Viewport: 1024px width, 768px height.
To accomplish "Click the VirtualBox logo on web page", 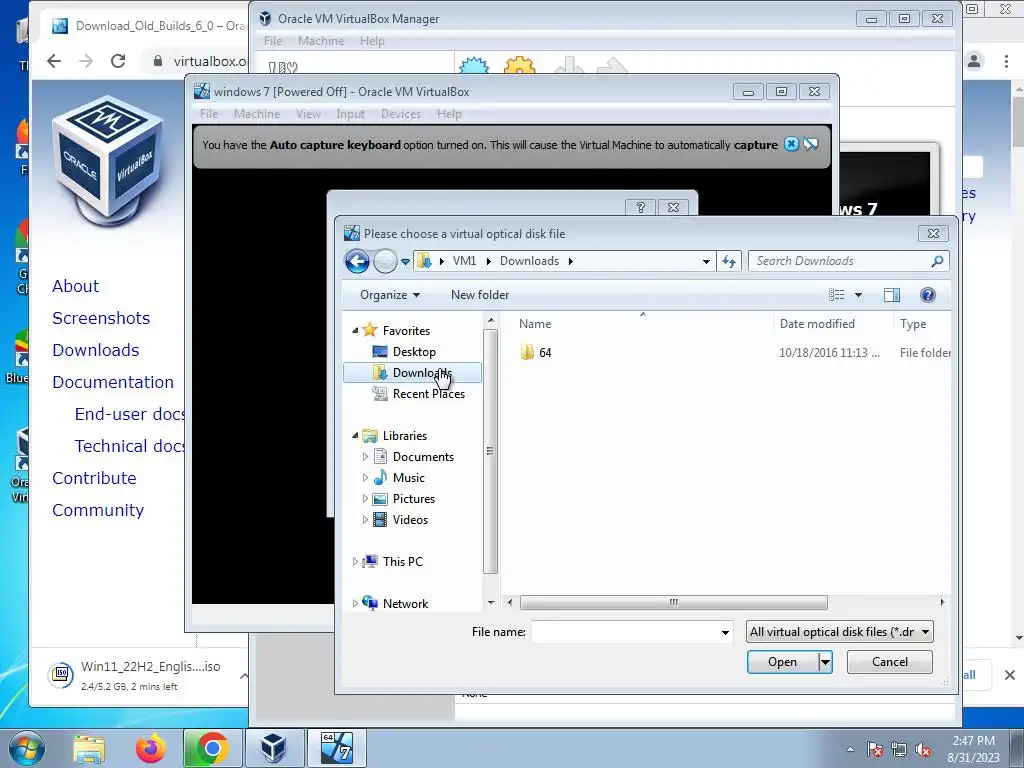I will click(107, 161).
